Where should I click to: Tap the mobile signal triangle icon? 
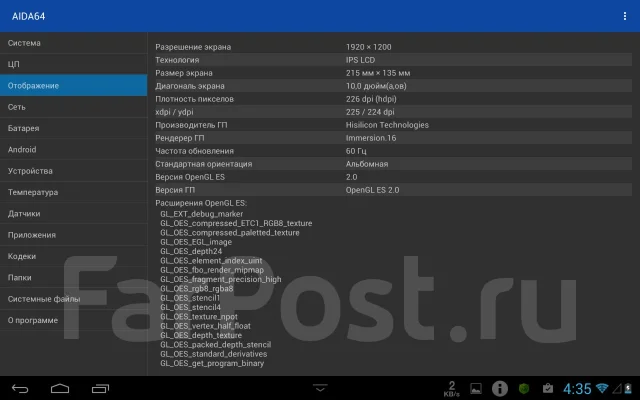[617, 389]
